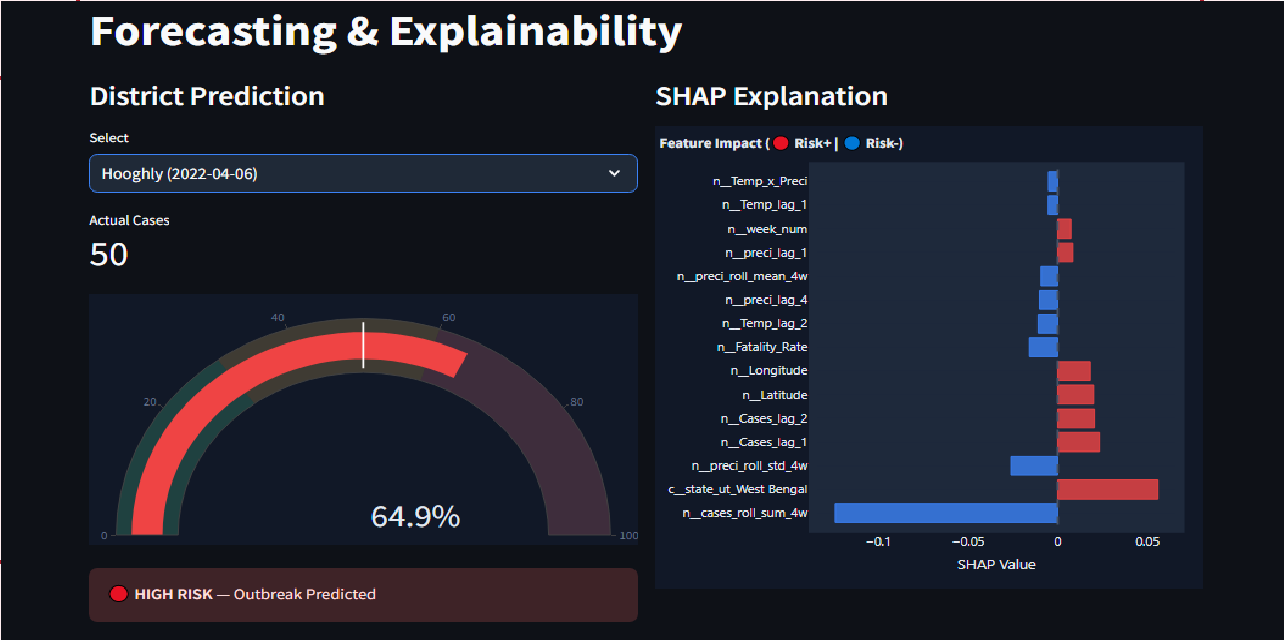Click the 64.9% gauge value
Viewport: 1284px width, 640px height.
pos(415,516)
